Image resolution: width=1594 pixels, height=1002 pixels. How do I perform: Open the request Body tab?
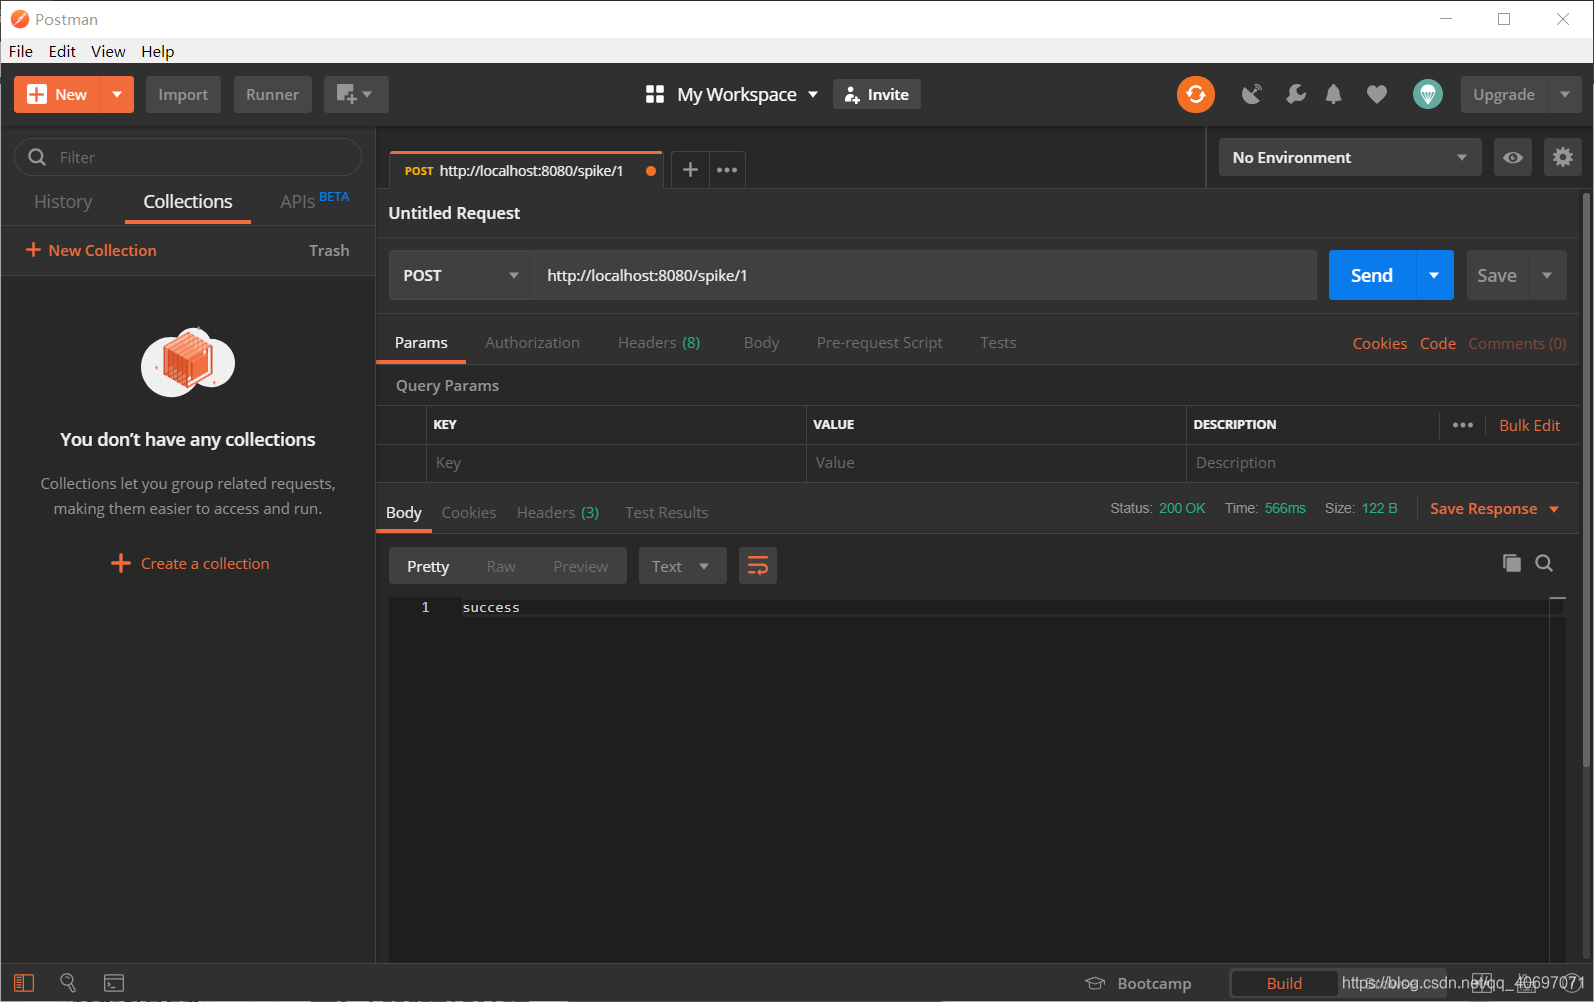(x=761, y=342)
